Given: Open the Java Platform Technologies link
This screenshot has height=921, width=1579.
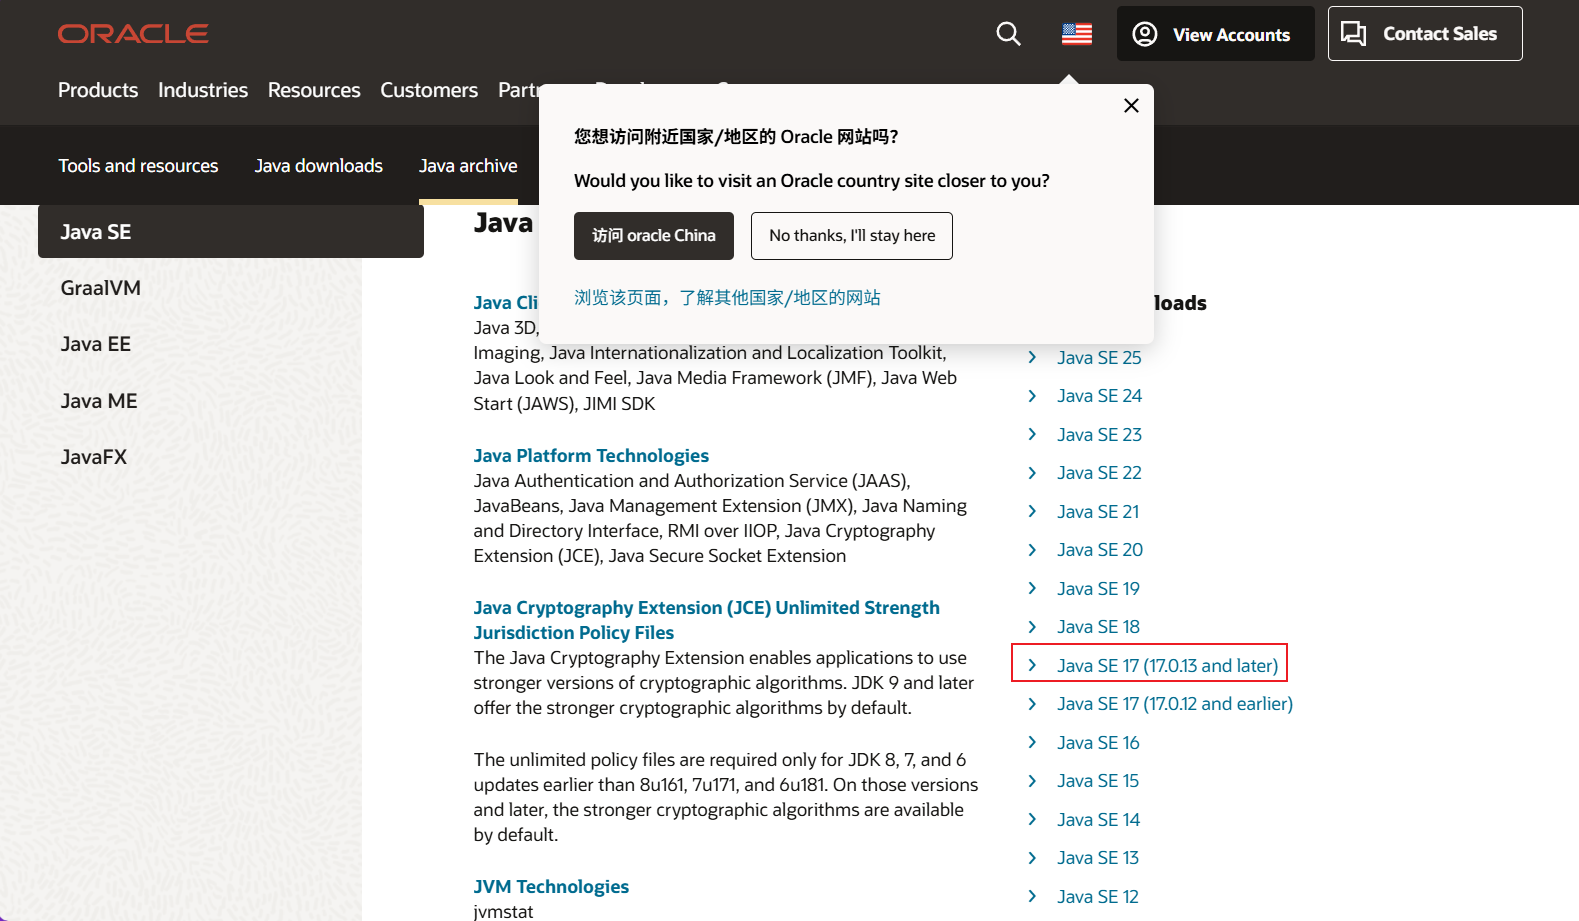Looking at the screenshot, I should 591,456.
